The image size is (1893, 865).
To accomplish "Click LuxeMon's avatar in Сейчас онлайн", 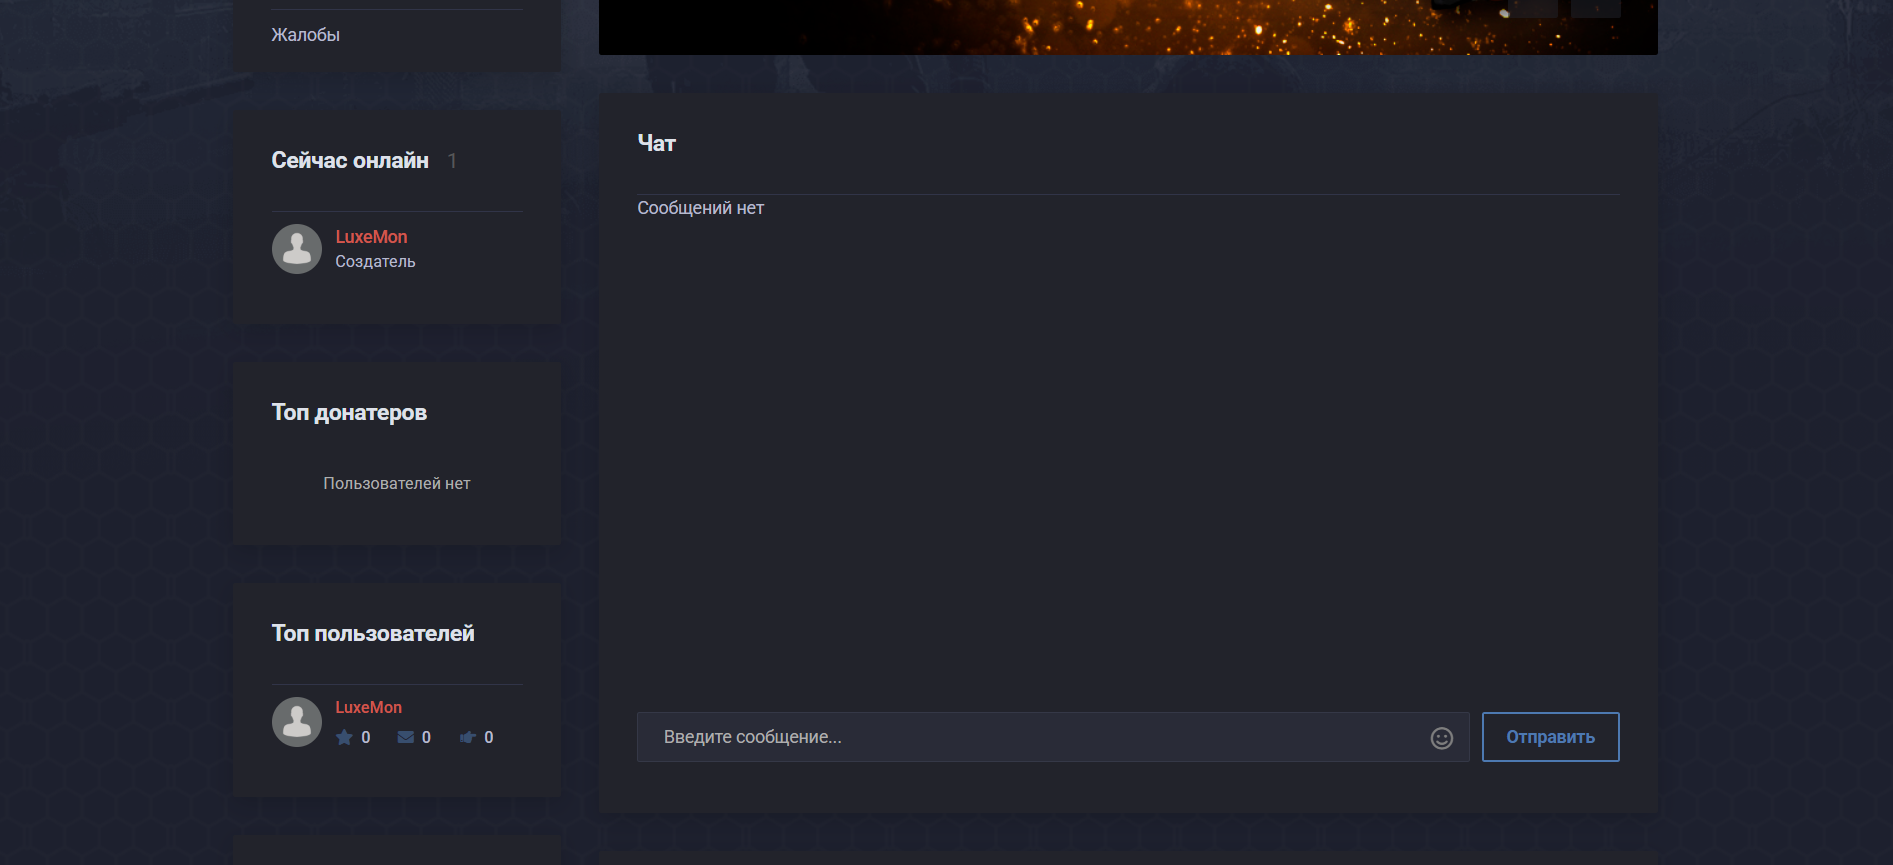I will (x=297, y=249).
